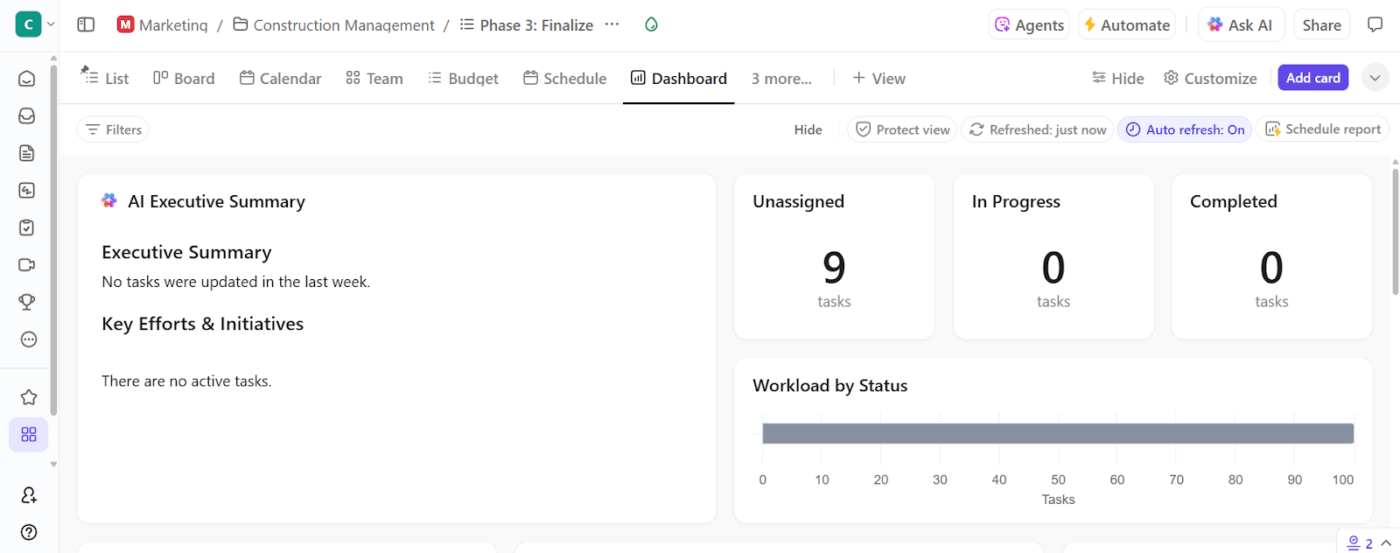Open the Inbox icon in sidebar
The width and height of the screenshot is (1400, 553).
27,116
